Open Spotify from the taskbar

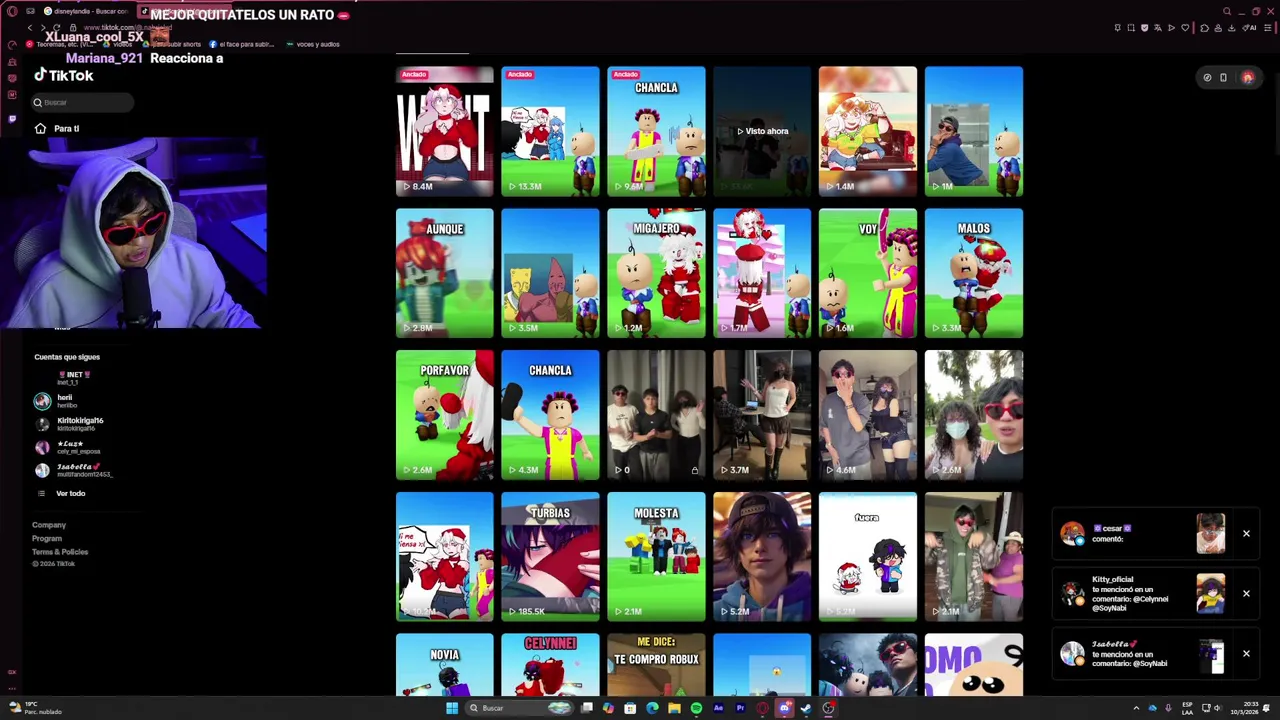(696, 708)
